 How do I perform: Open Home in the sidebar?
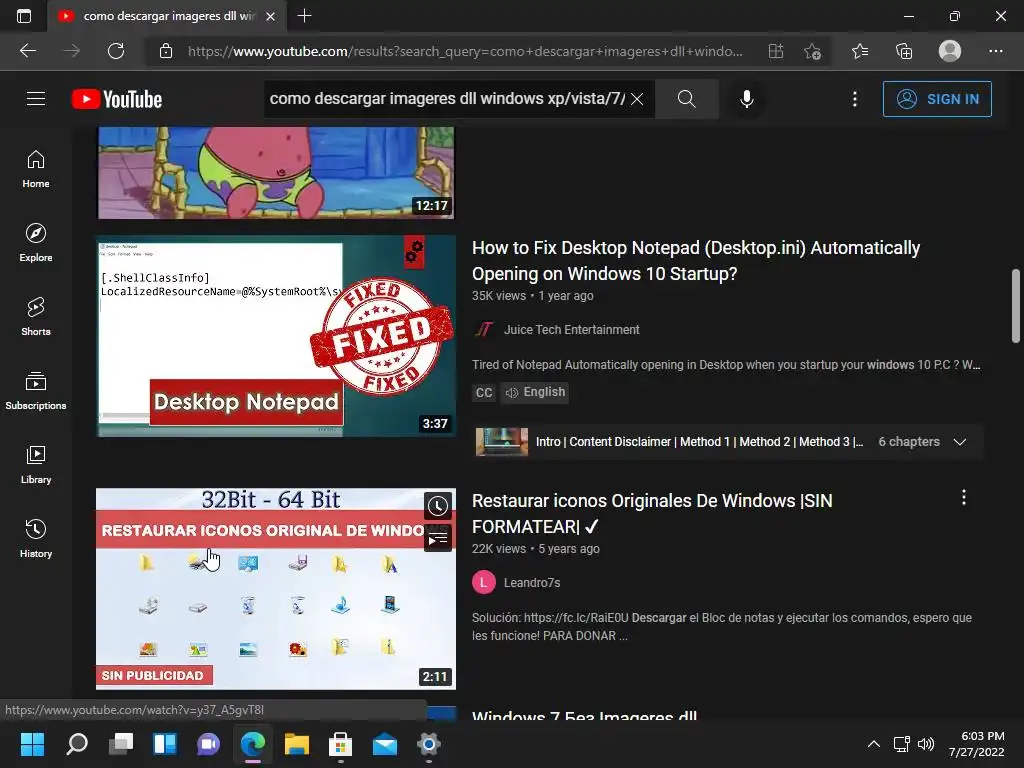coord(36,169)
